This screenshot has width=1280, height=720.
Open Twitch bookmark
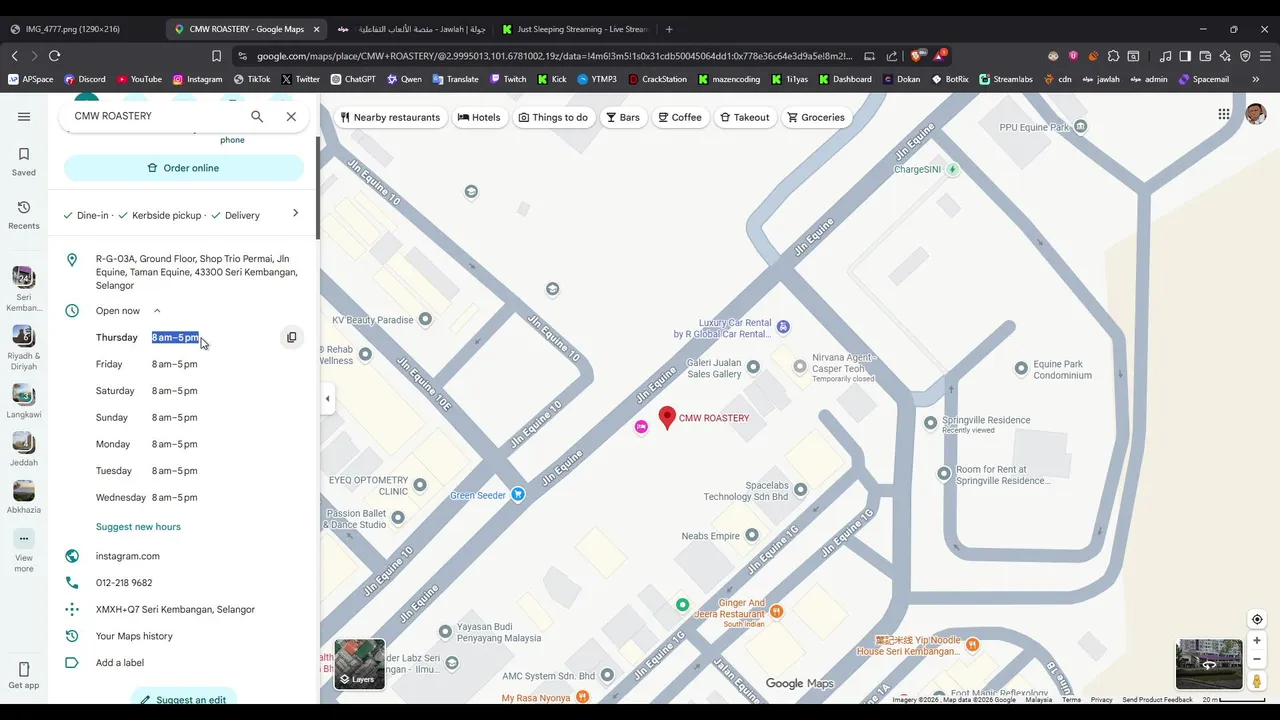point(508,79)
